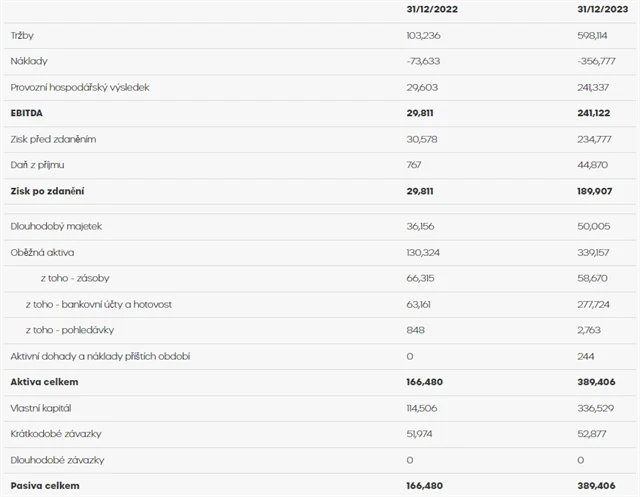Select the Aktiva celkem row label

tap(44, 382)
